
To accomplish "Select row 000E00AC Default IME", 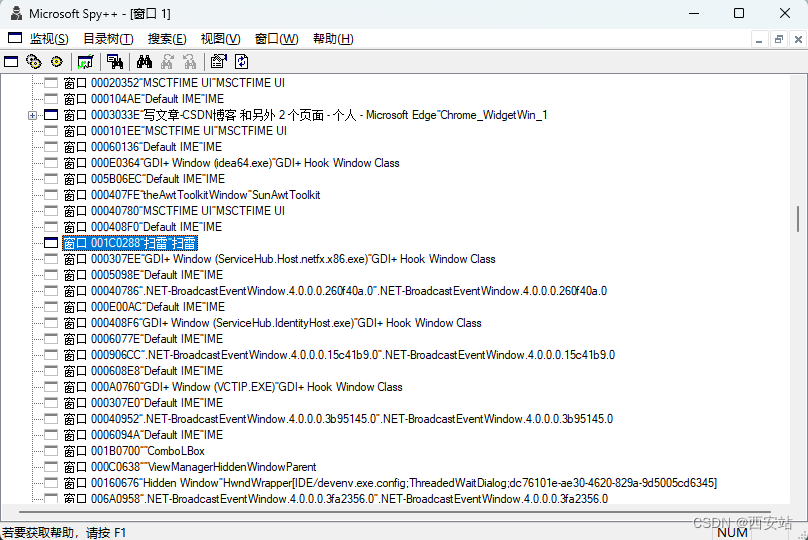I will pyautogui.click(x=144, y=307).
